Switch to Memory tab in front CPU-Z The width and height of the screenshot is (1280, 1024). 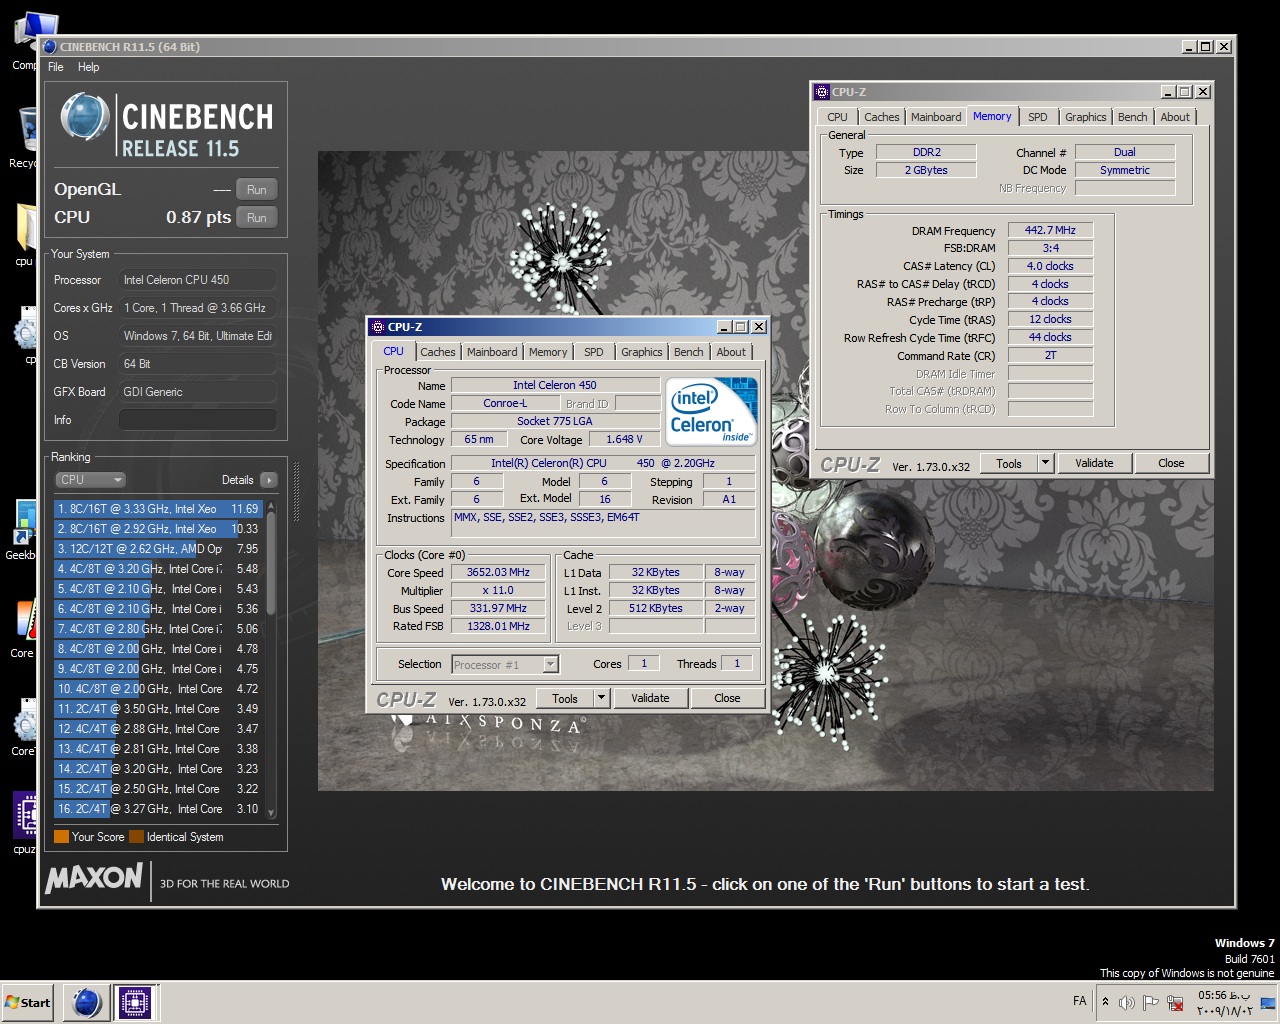[548, 352]
